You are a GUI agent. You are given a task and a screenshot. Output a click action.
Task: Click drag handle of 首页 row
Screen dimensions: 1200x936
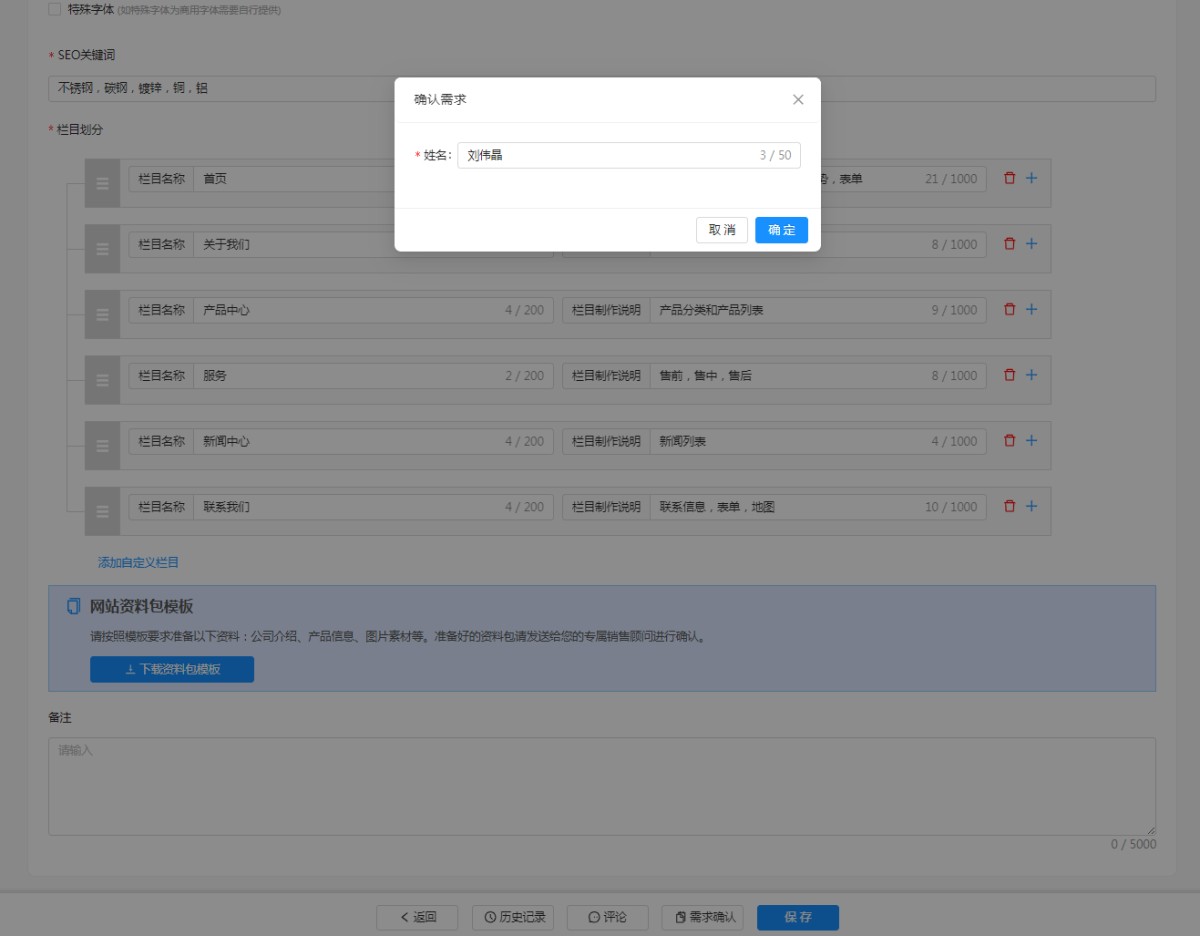coord(102,184)
